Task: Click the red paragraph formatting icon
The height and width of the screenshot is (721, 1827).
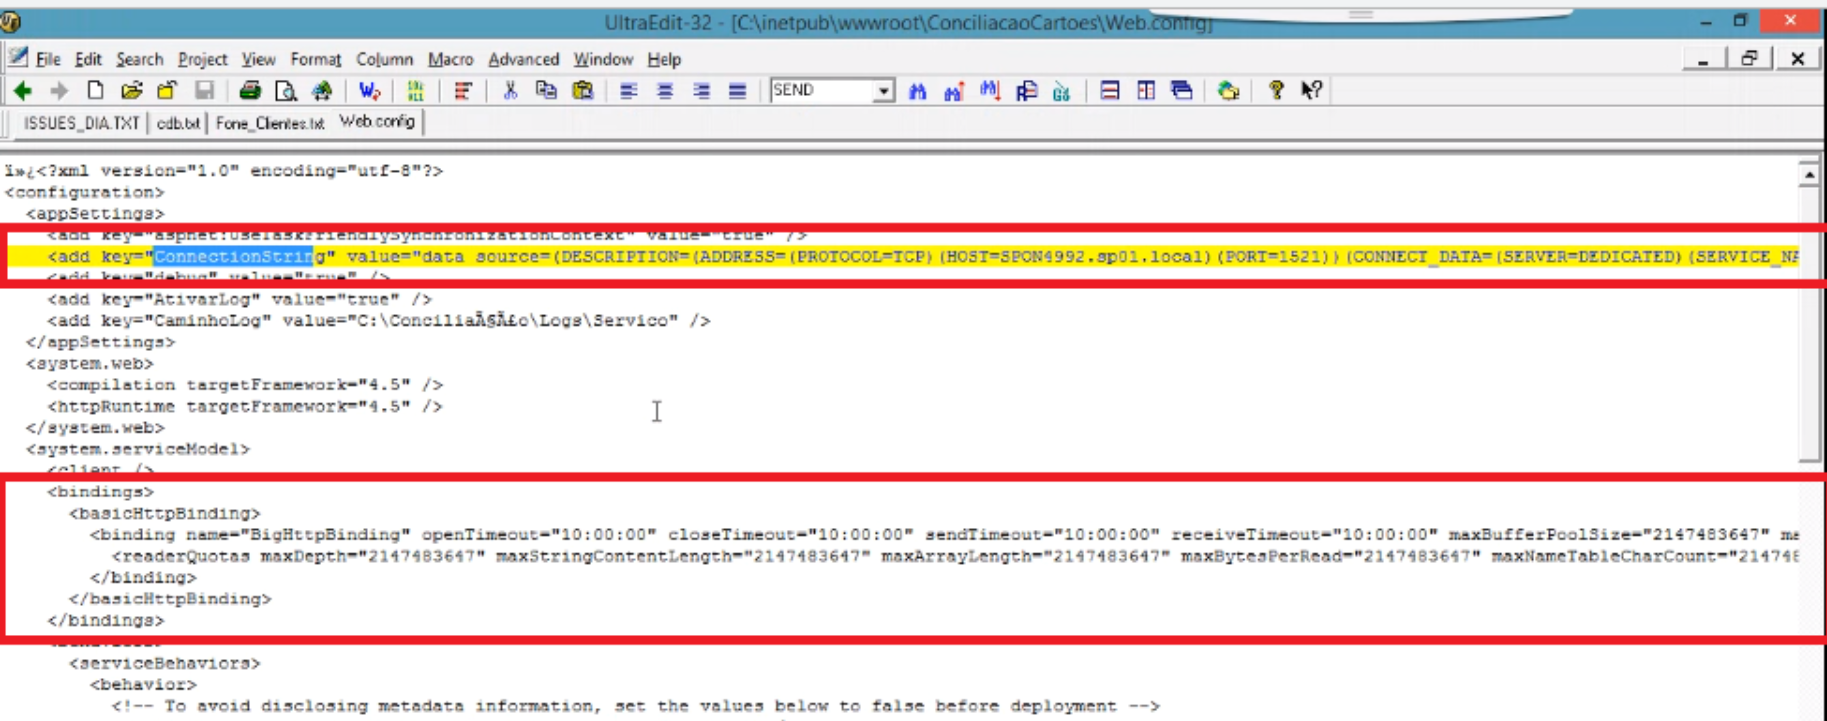Action: tap(462, 91)
